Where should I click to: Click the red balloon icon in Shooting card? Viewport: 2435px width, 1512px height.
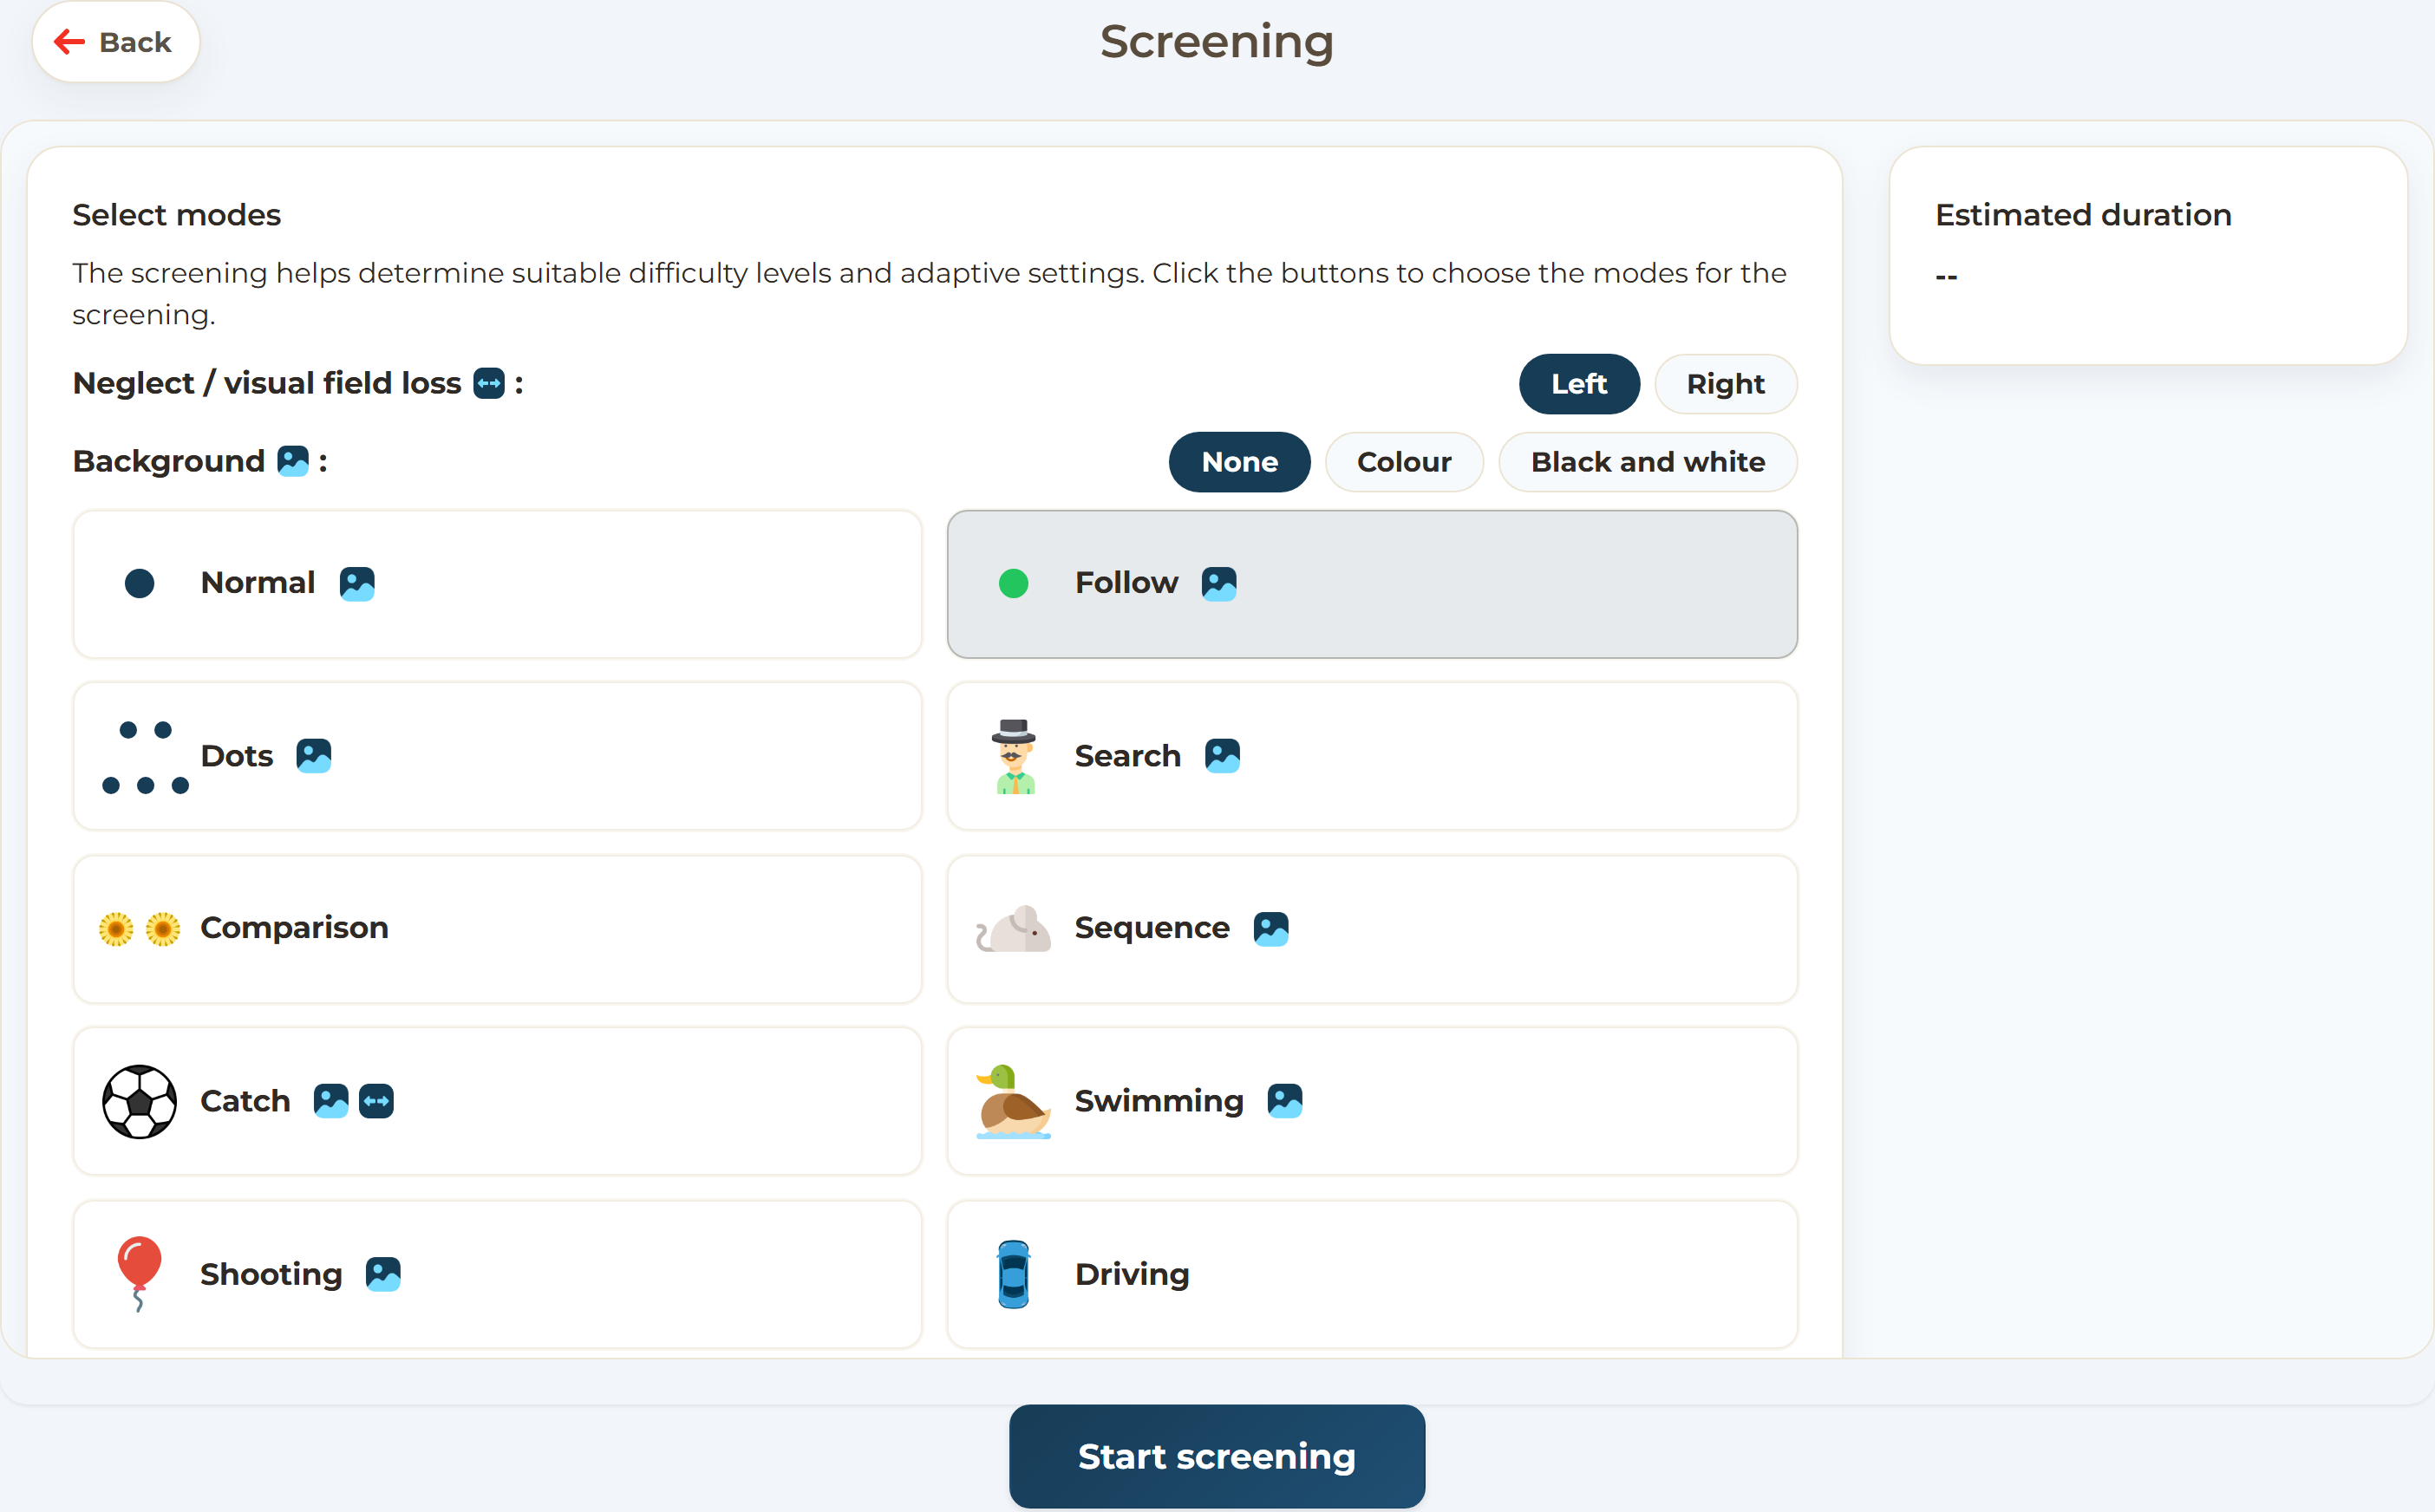tap(139, 1274)
